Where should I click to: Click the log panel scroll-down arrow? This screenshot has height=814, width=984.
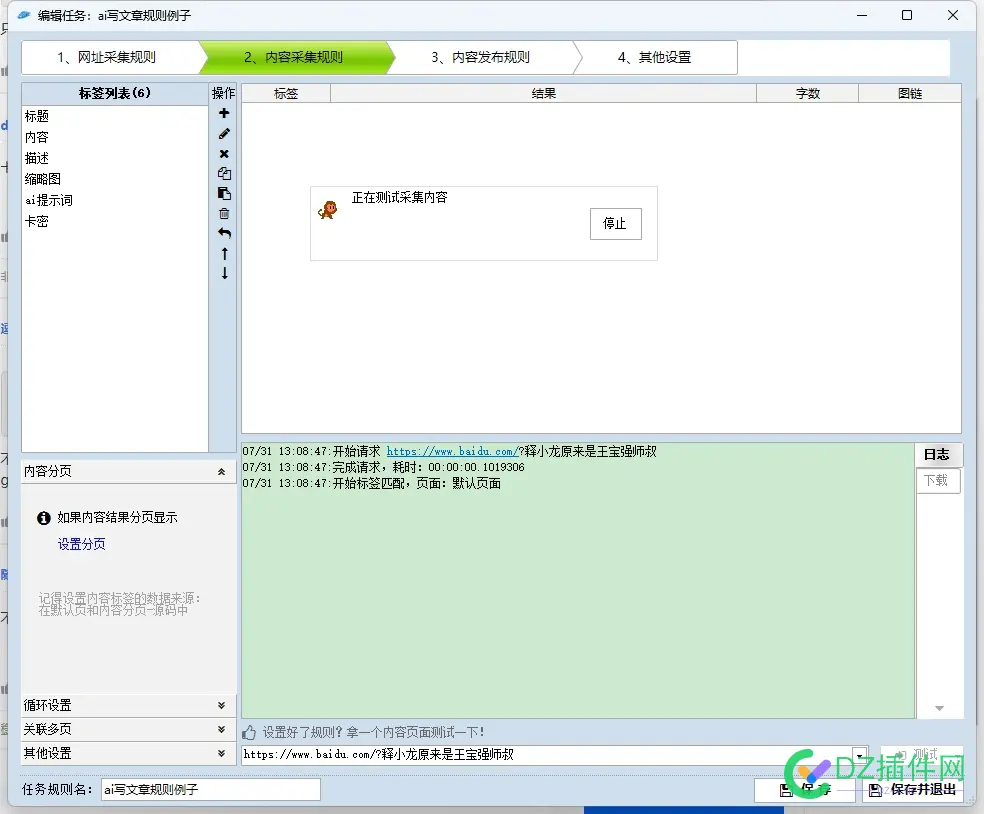point(939,709)
